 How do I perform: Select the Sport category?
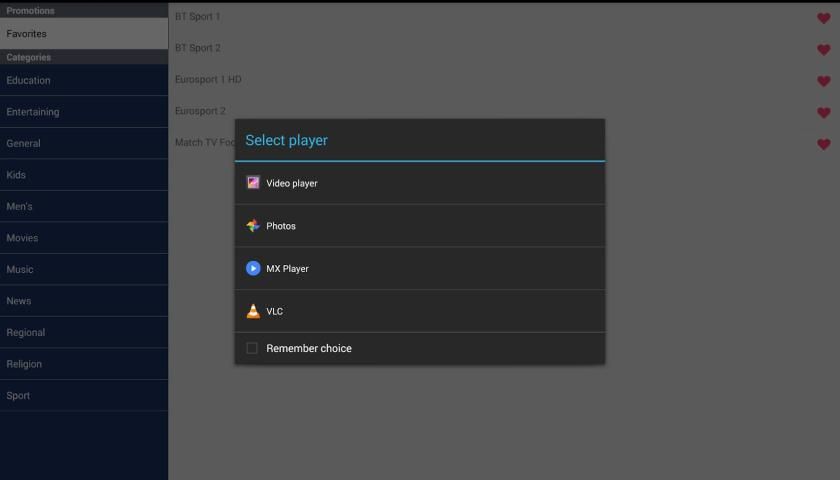[x=84, y=396]
